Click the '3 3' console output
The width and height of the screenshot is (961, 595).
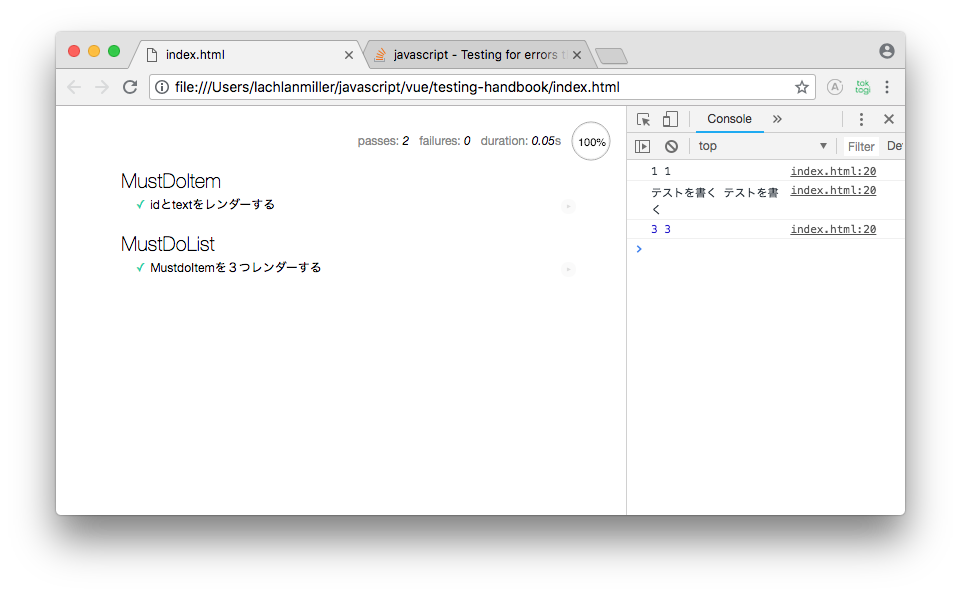pyautogui.click(x=661, y=229)
